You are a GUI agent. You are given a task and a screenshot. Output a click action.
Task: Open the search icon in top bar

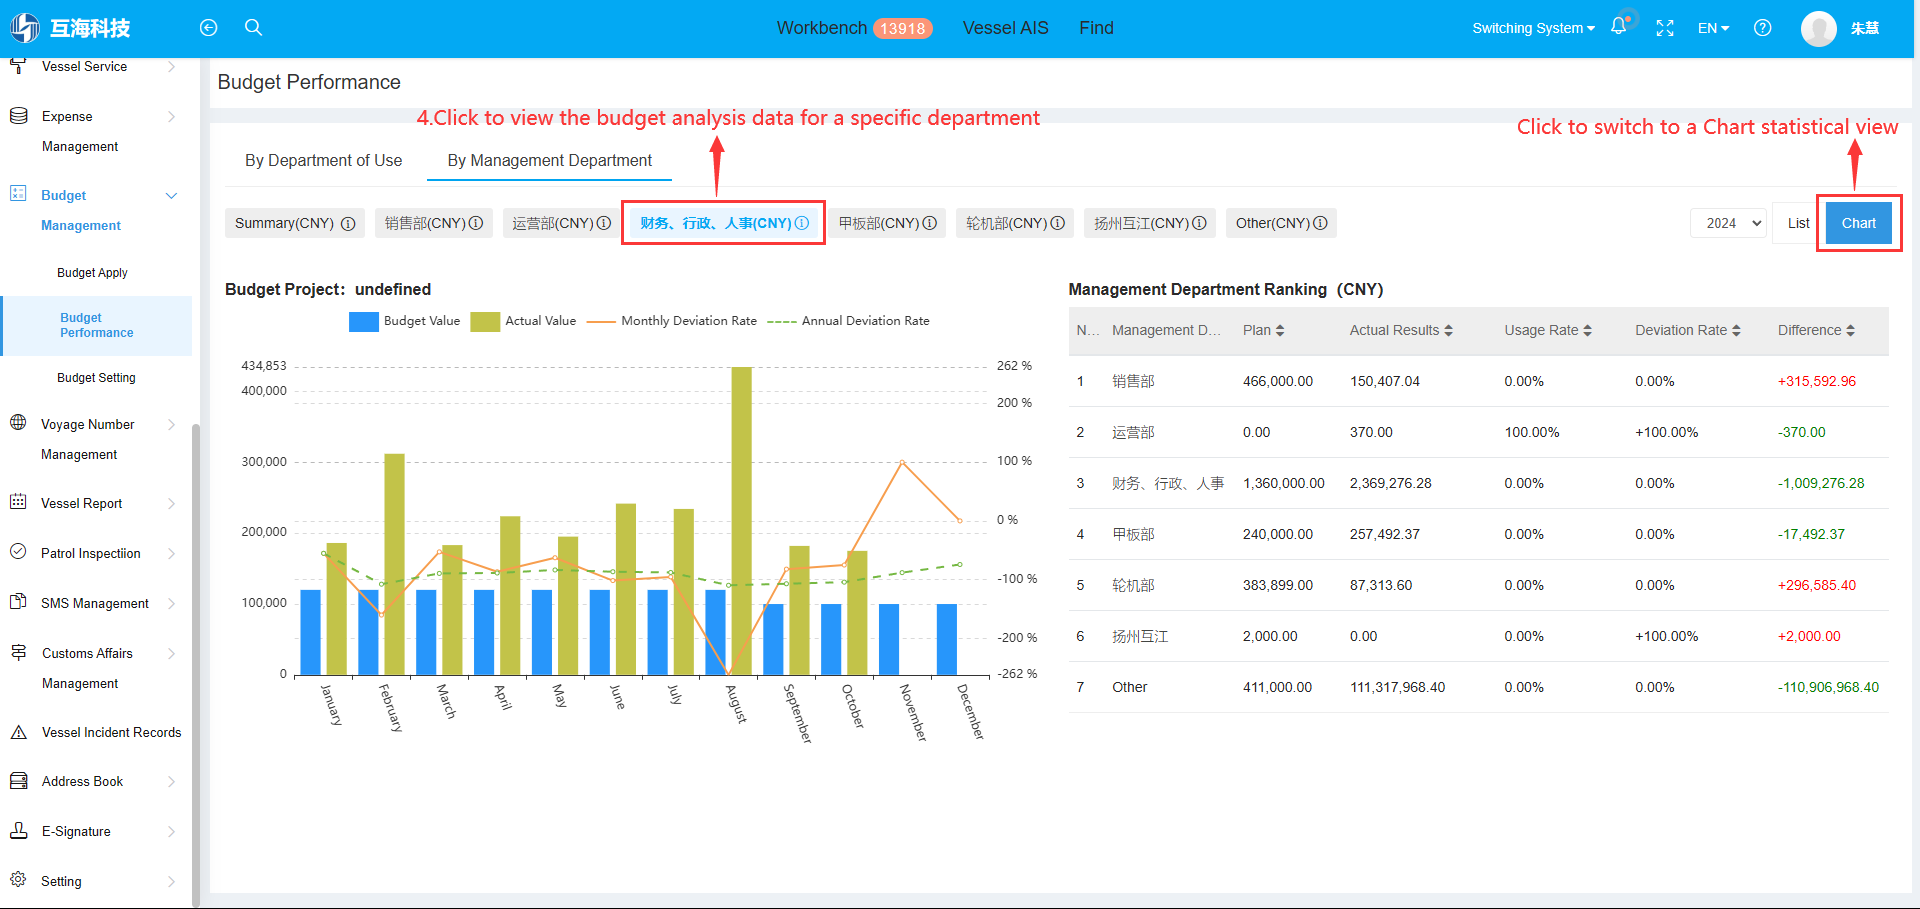[254, 28]
